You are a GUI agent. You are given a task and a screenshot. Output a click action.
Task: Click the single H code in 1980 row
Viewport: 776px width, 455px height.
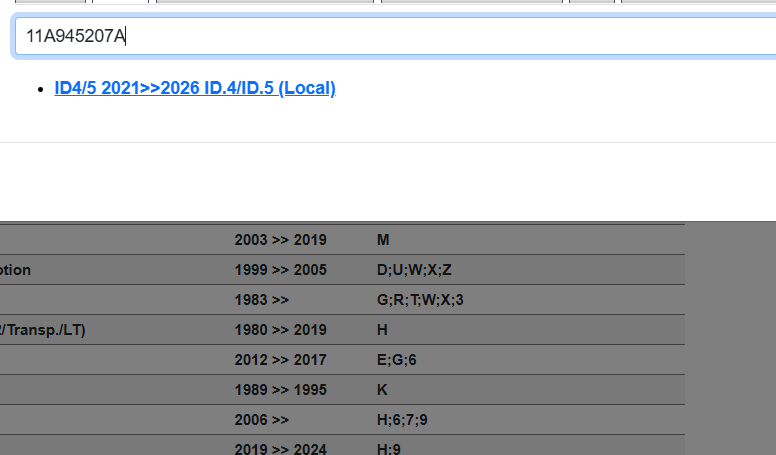382,330
